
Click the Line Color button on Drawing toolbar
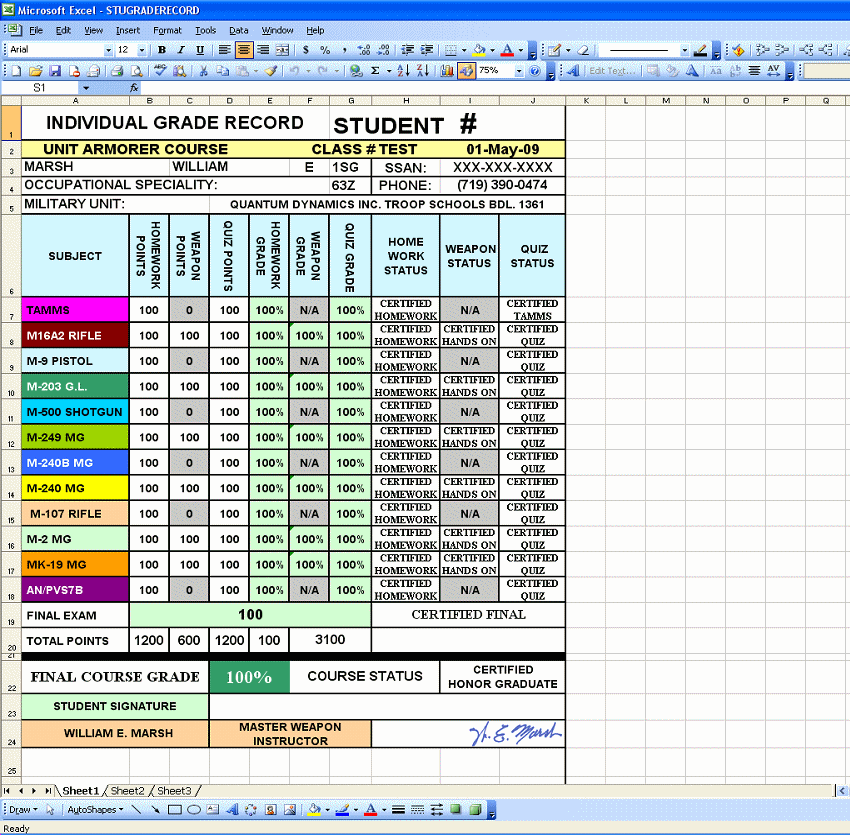pos(342,810)
